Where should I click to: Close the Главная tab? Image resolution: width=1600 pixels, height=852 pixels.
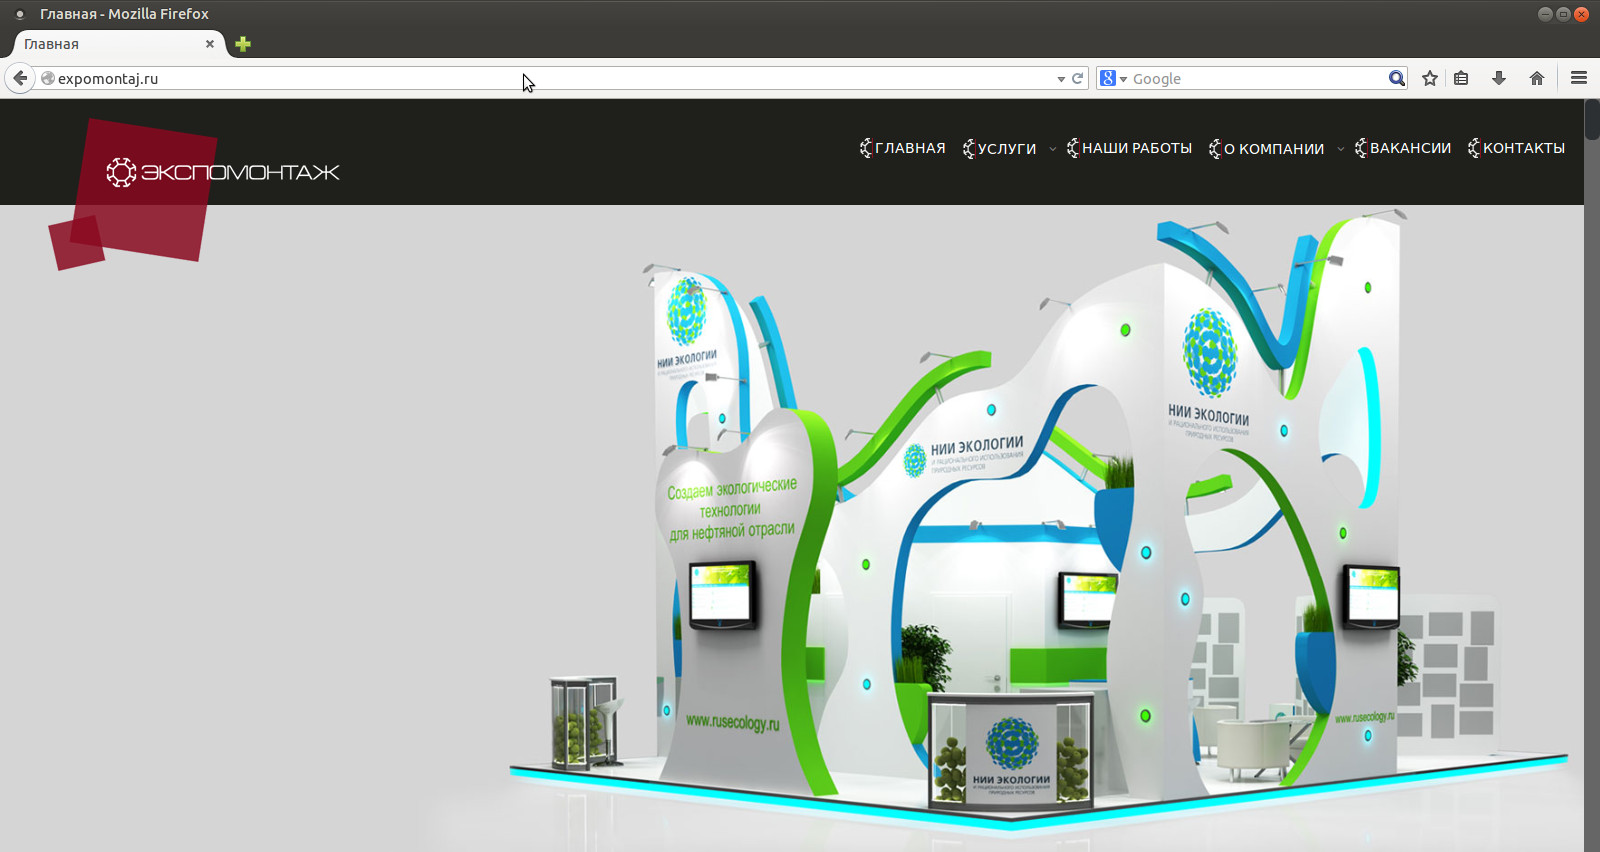coord(210,44)
